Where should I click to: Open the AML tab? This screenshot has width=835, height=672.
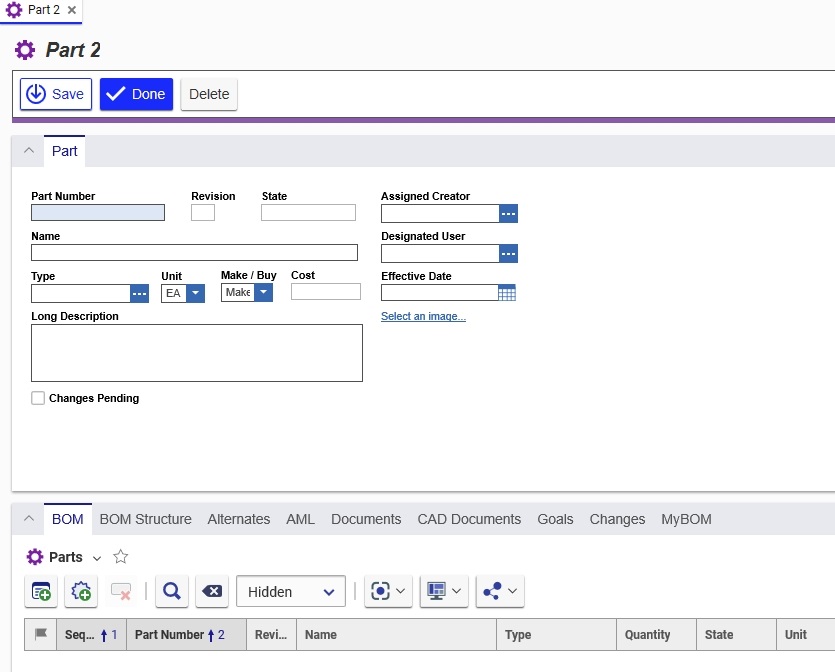pos(300,519)
